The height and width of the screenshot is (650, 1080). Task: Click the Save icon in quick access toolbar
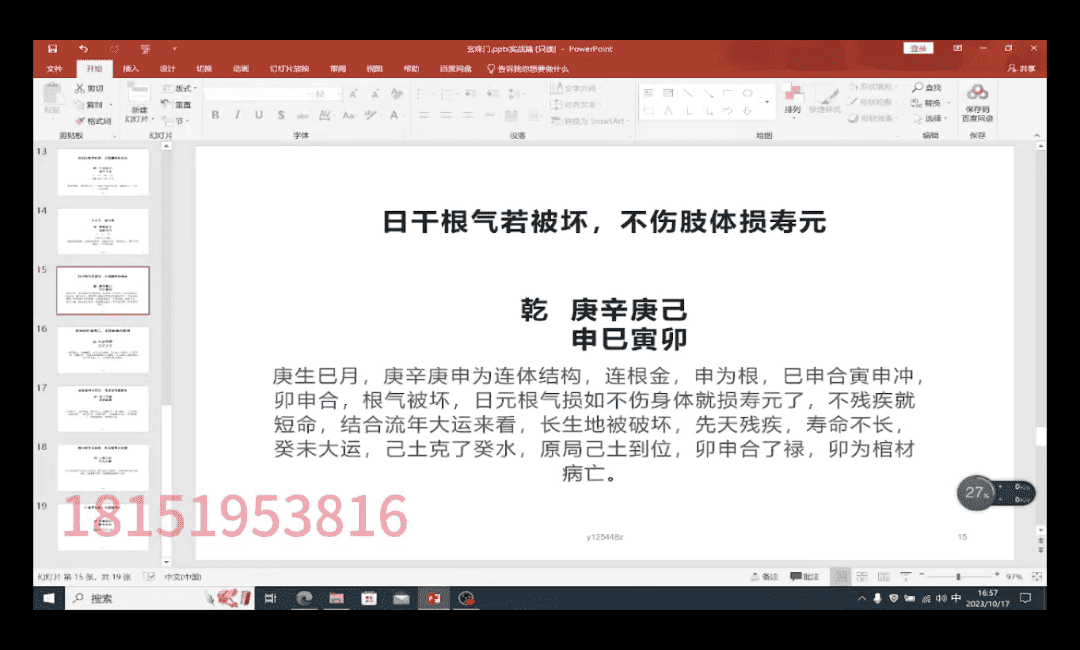coord(53,48)
